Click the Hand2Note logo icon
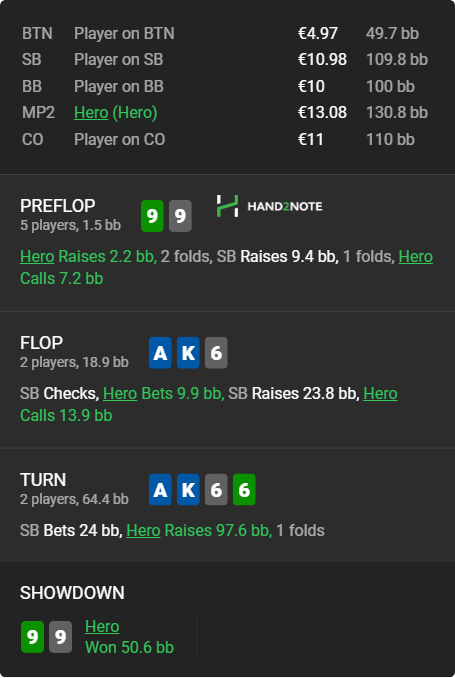This screenshot has width=455, height=678. pos(228,206)
